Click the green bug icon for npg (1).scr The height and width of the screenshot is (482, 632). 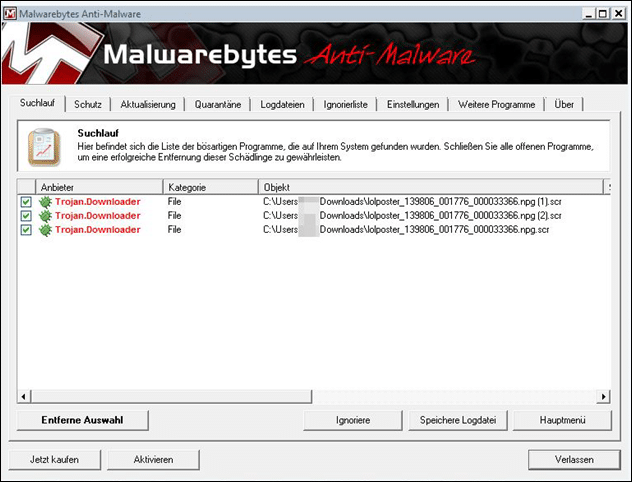pyautogui.click(x=45, y=202)
